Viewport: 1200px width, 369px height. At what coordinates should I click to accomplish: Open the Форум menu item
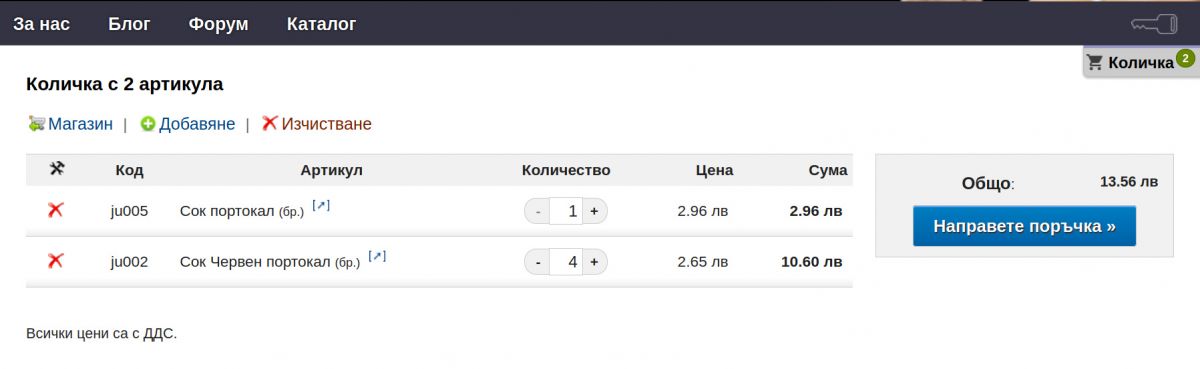click(x=218, y=24)
